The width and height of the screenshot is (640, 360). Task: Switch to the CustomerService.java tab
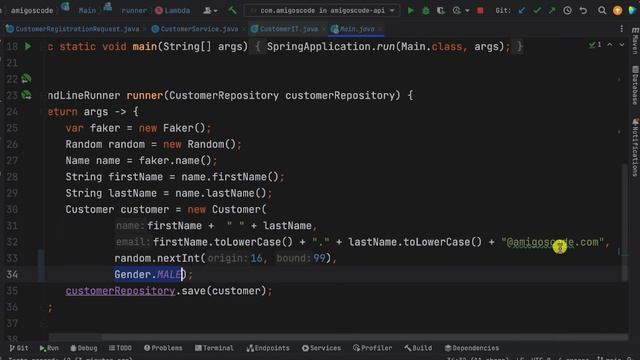click(195, 29)
